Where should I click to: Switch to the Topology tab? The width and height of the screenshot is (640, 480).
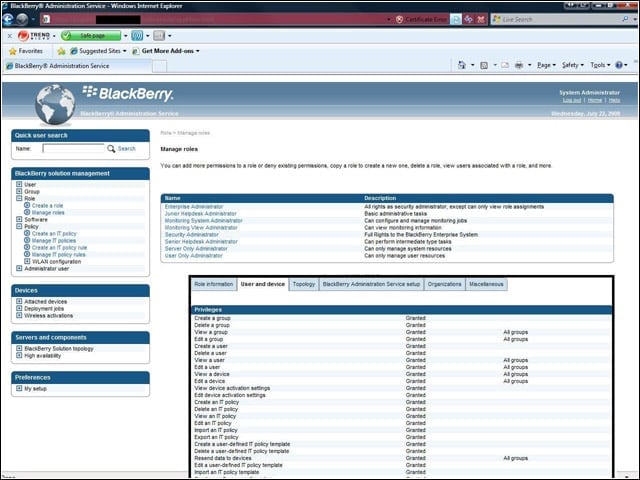(x=304, y=284)
